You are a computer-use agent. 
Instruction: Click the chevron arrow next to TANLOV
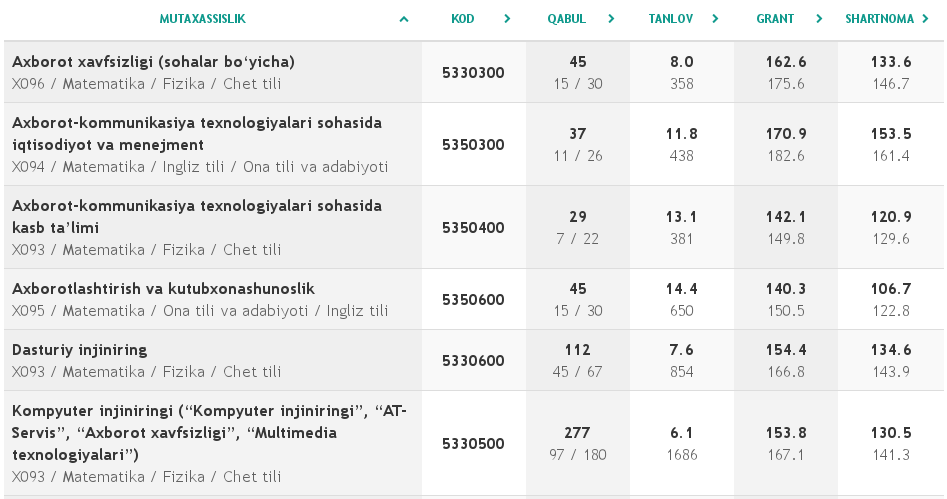(x=715, y=19)
